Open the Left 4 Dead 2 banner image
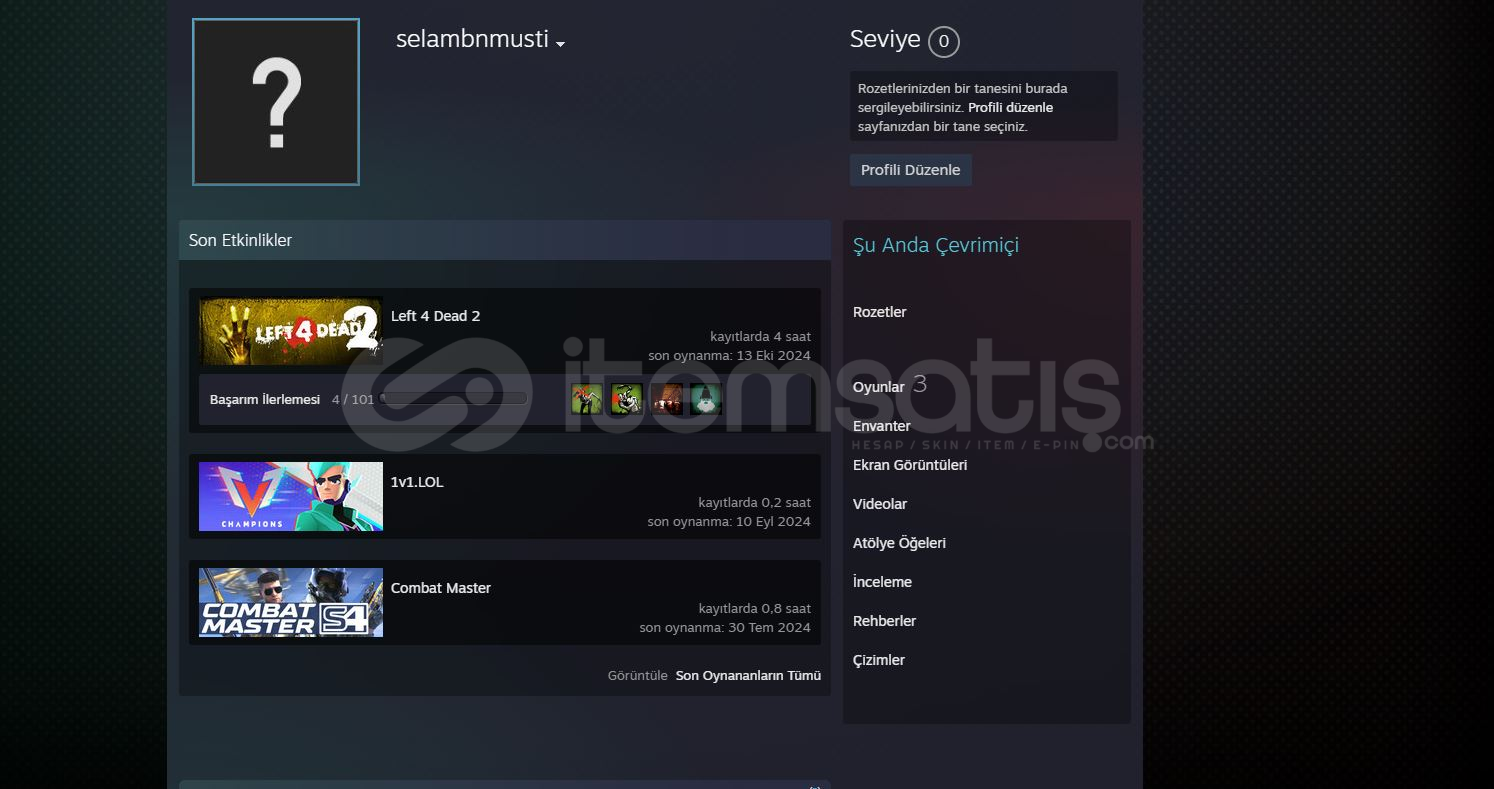1494x789 pixels. pos(291,331)
